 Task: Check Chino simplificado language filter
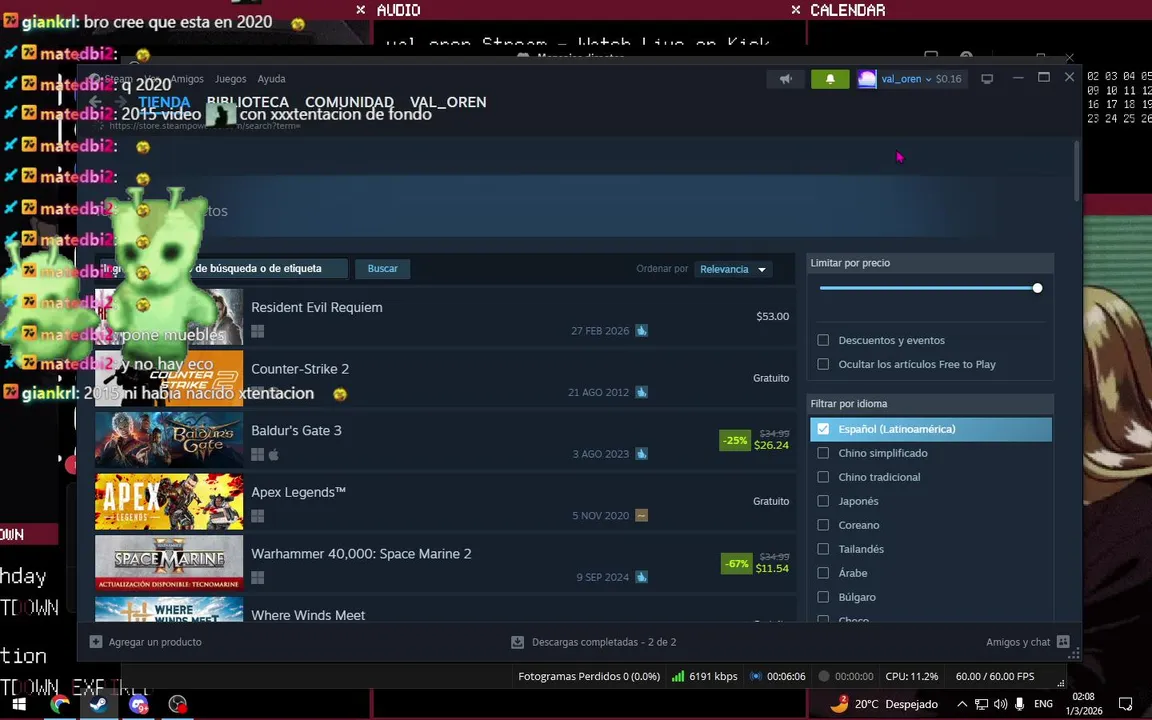pos(823,453)
